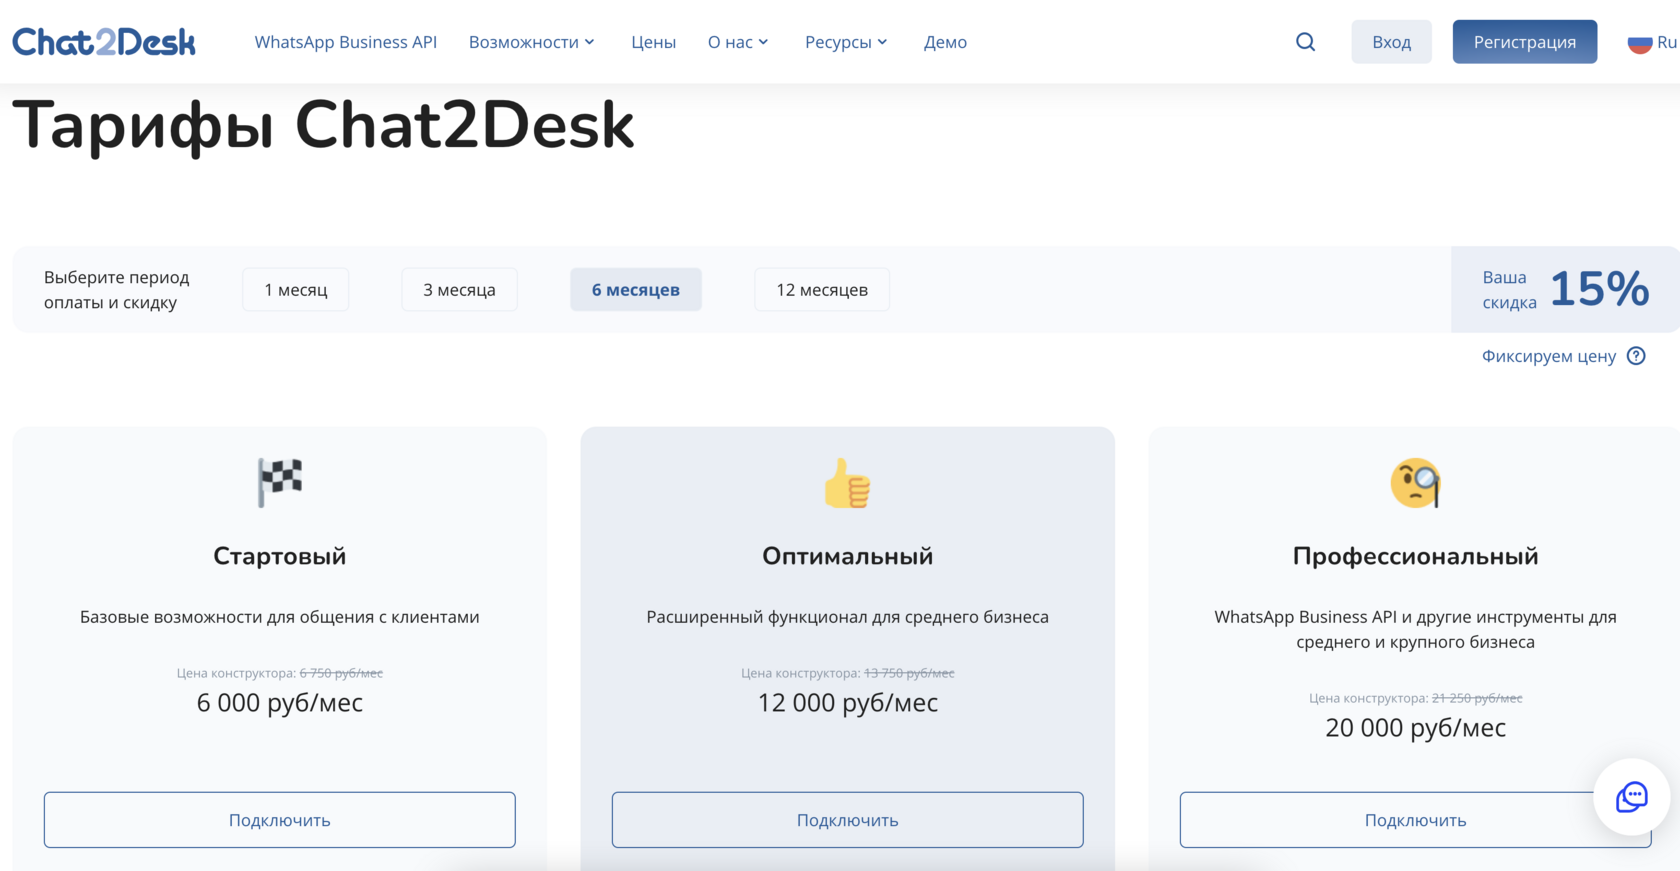This screenshot has width=1680, height=871.
Task: Open the search magnifier icon
Action: tap(1305, 42)
